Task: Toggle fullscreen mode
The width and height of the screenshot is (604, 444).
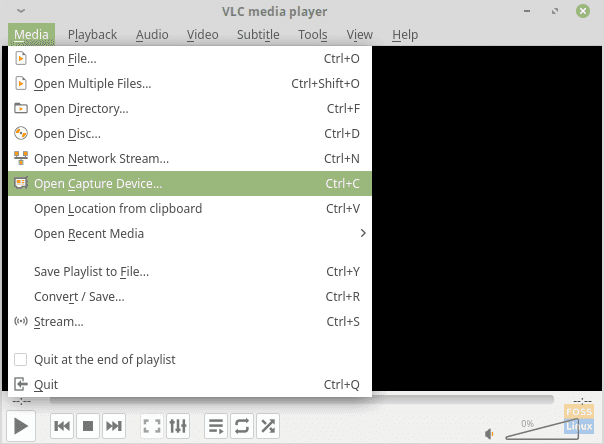Action: coord(152,426)
